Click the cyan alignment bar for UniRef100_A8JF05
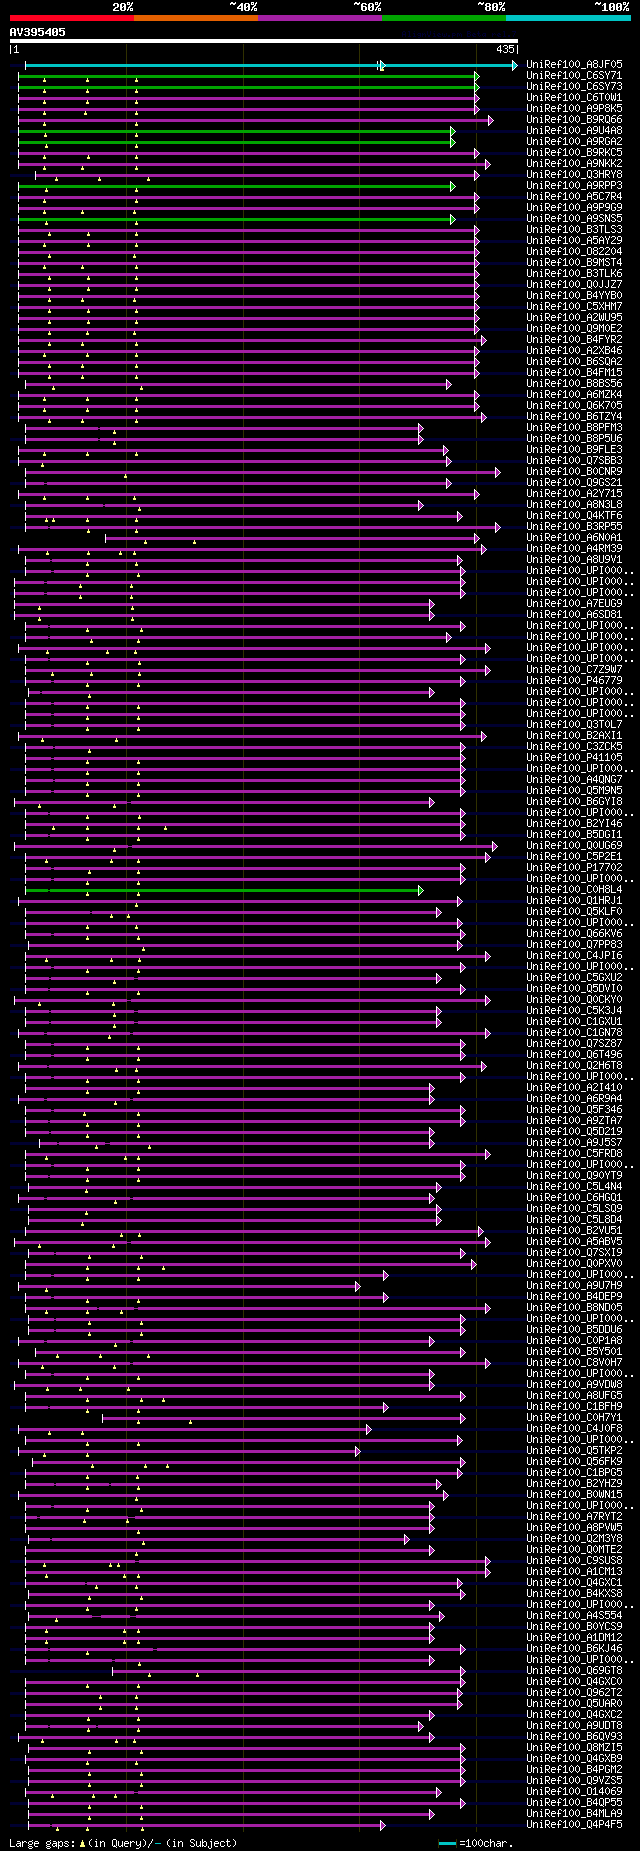This screenshot has width=640, height=1851. click(x=270, y=65)
